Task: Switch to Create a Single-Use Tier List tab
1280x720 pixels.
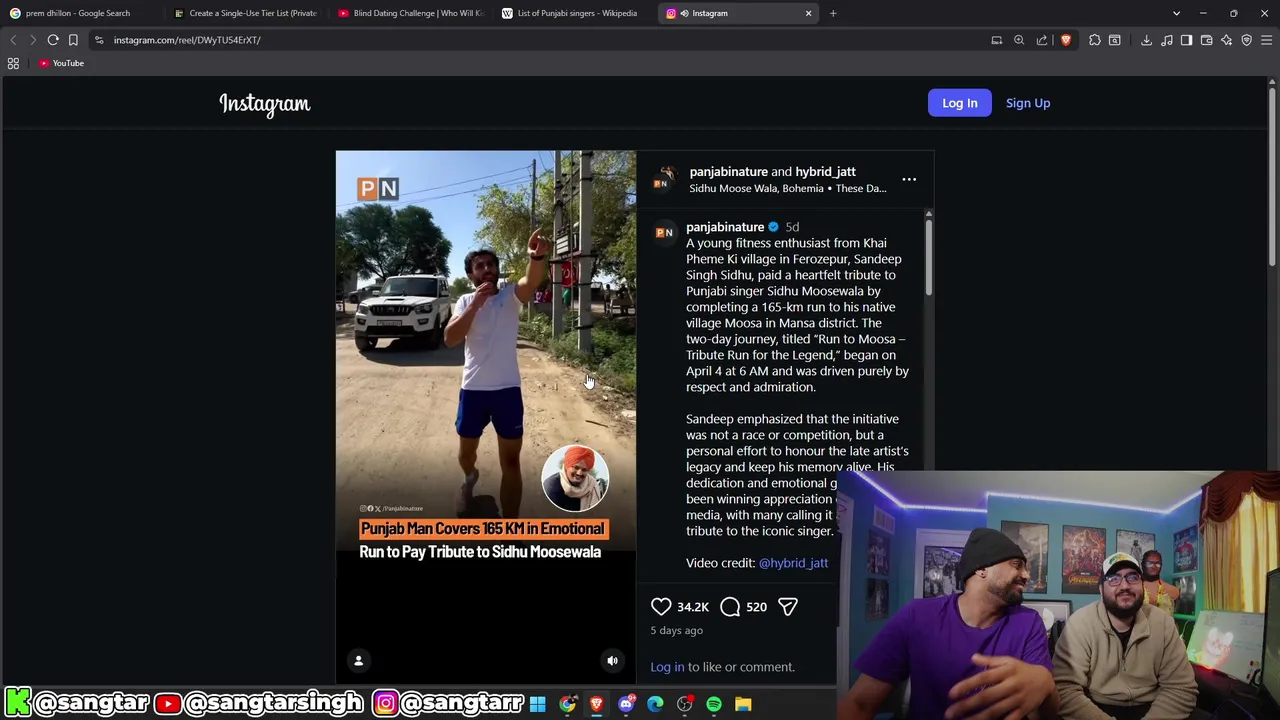Action: [245, 13]
